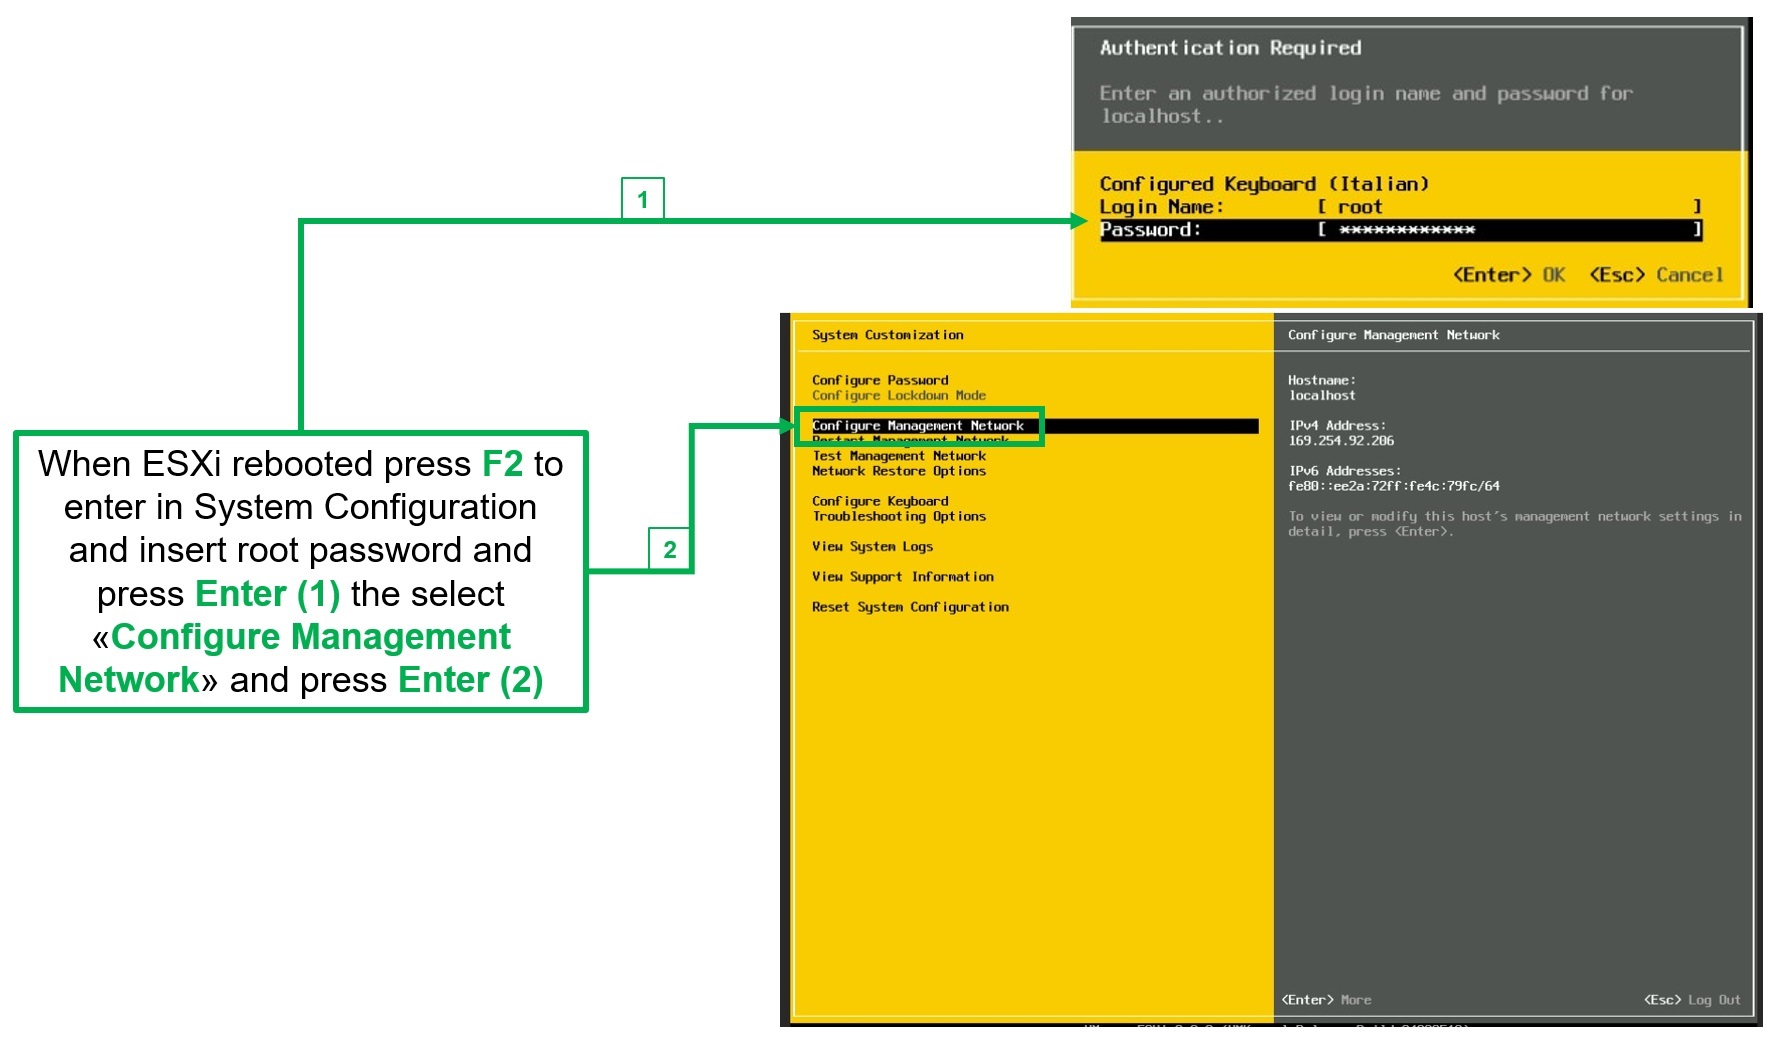Screen dimensions: 1765x1038
Task: Select View Support Information entry
Action: pyautogui.click(x=903, y=577)
